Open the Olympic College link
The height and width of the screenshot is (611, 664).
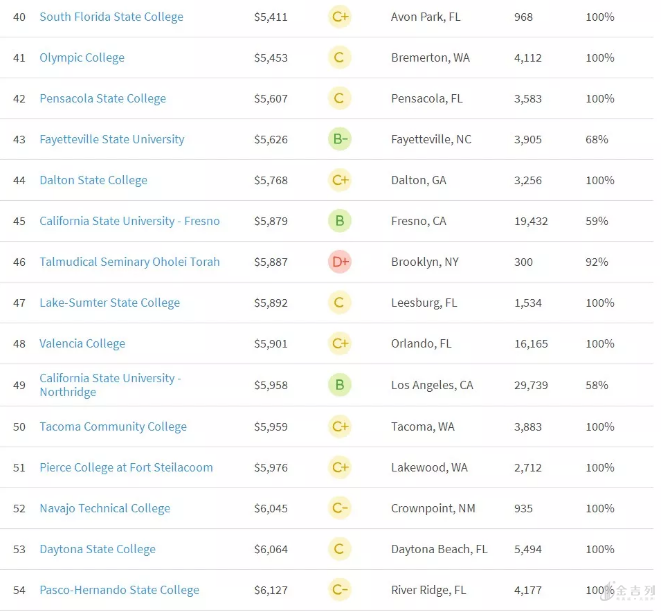[82, 58]
